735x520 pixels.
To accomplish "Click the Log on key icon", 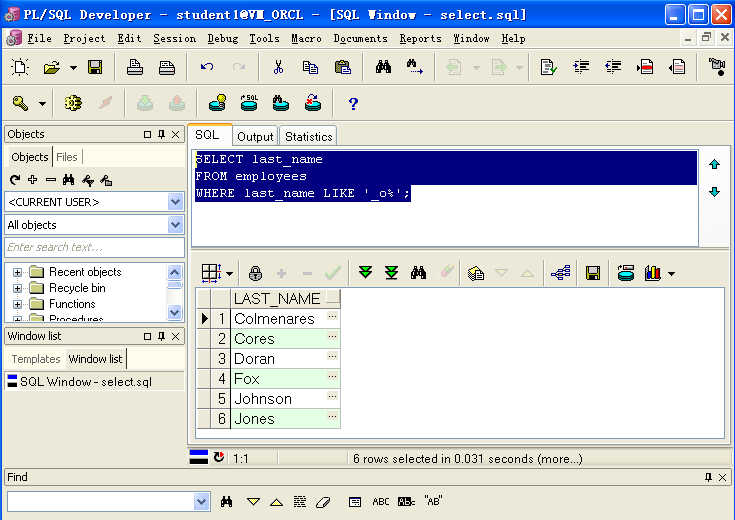I will [21, 103].
